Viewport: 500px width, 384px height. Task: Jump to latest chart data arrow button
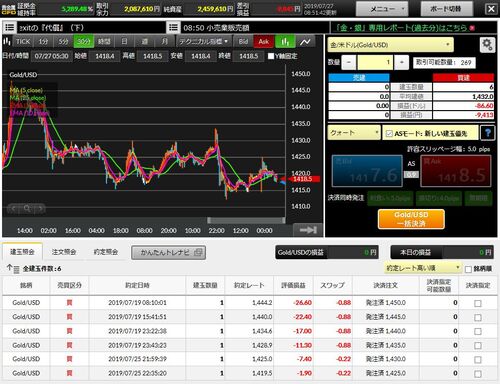coord(308,230)
